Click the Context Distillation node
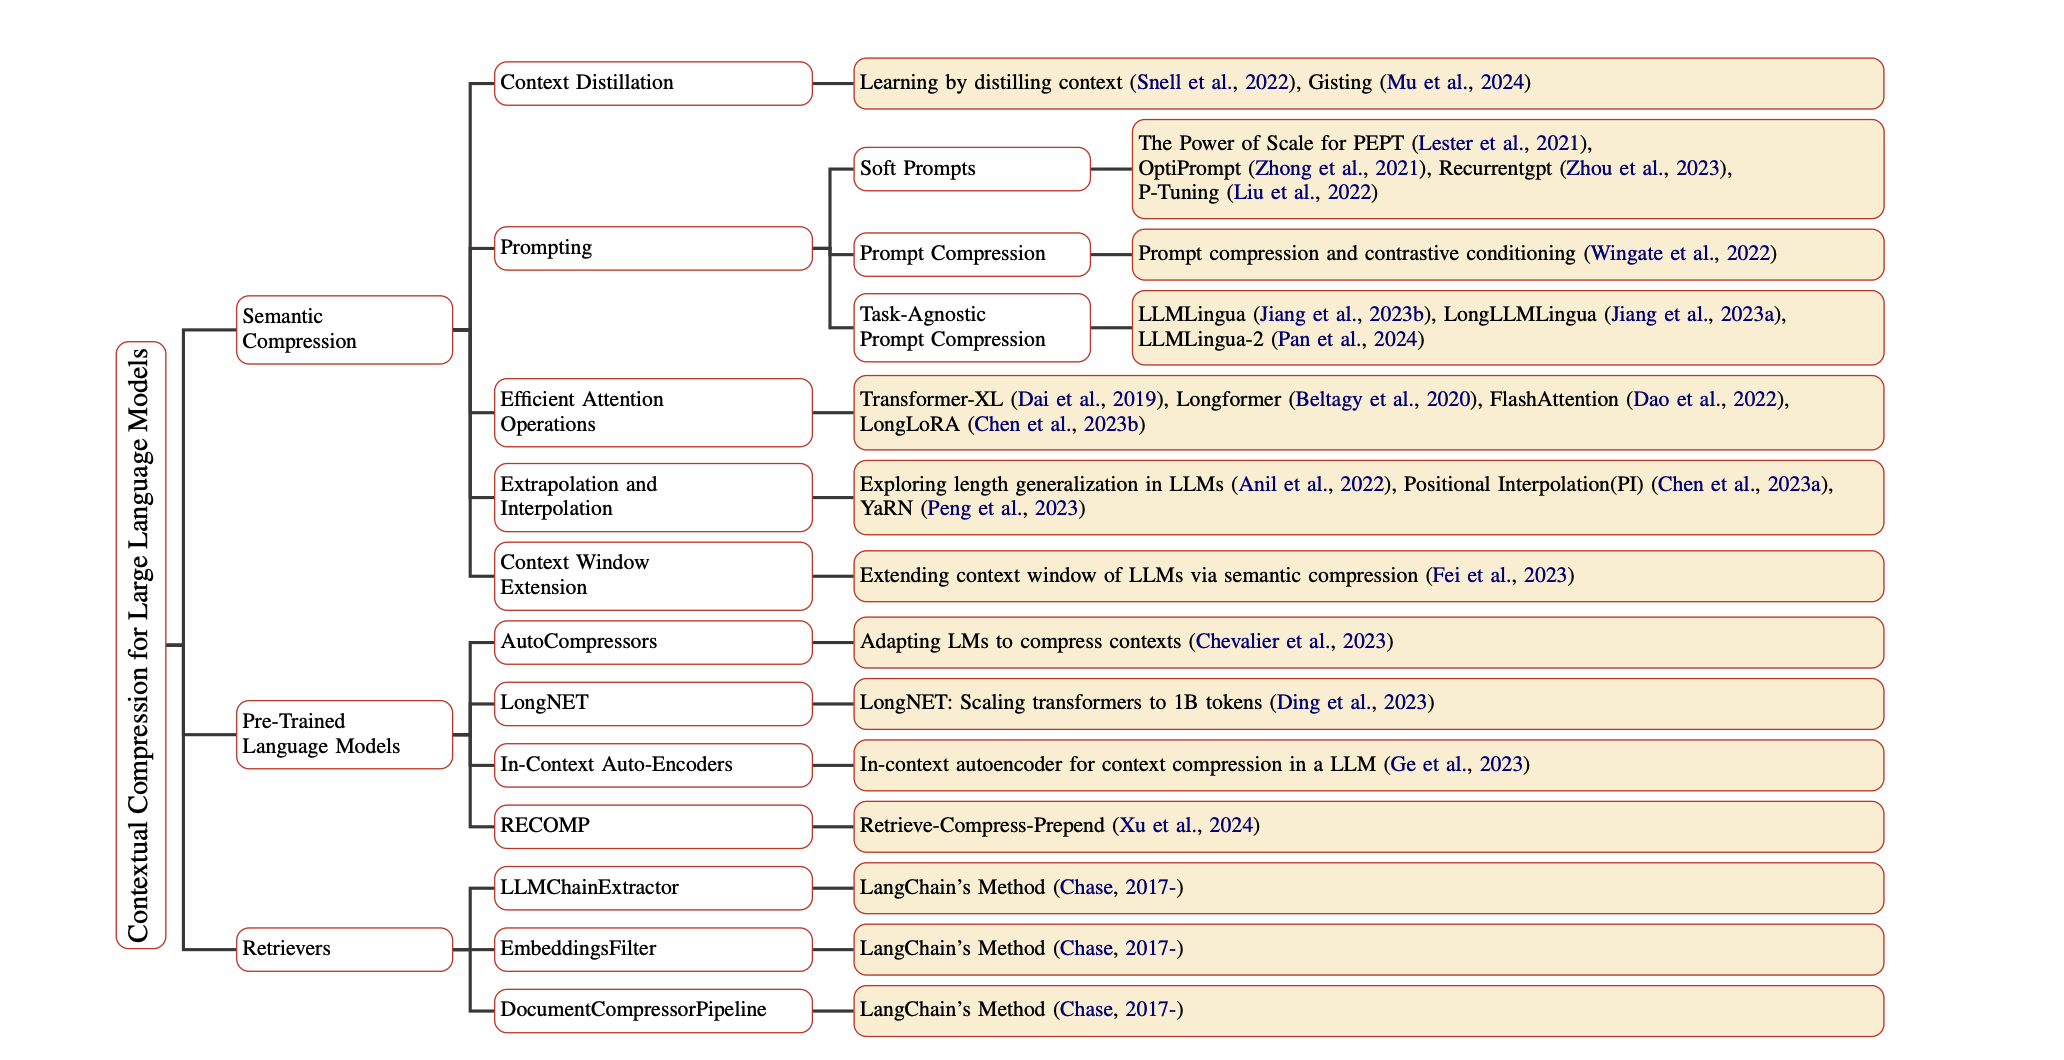This screenshot has width=2064, height=1060. [653, 83]
